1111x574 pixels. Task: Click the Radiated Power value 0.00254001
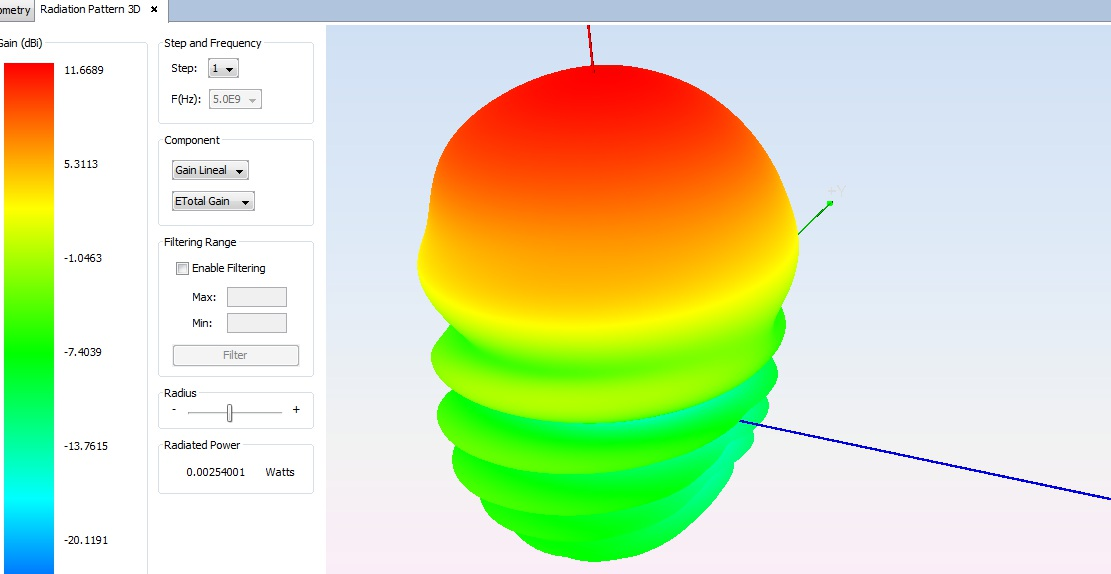216,472
